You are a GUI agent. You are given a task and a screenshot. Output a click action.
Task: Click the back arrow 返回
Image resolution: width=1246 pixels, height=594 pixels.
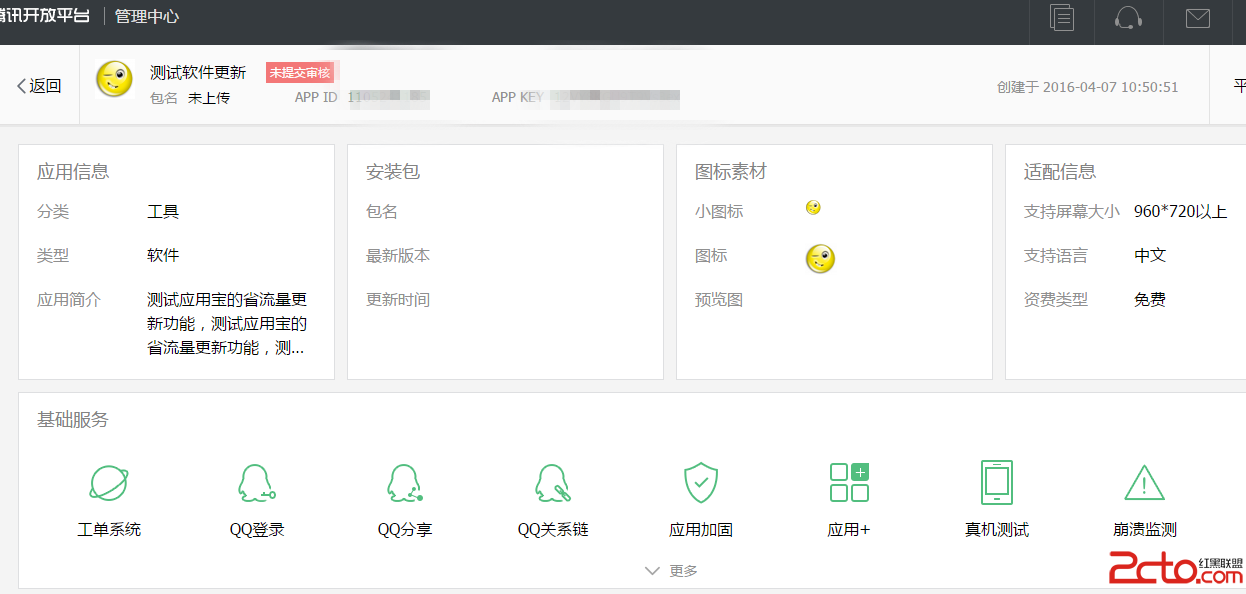tap(39, 86)
